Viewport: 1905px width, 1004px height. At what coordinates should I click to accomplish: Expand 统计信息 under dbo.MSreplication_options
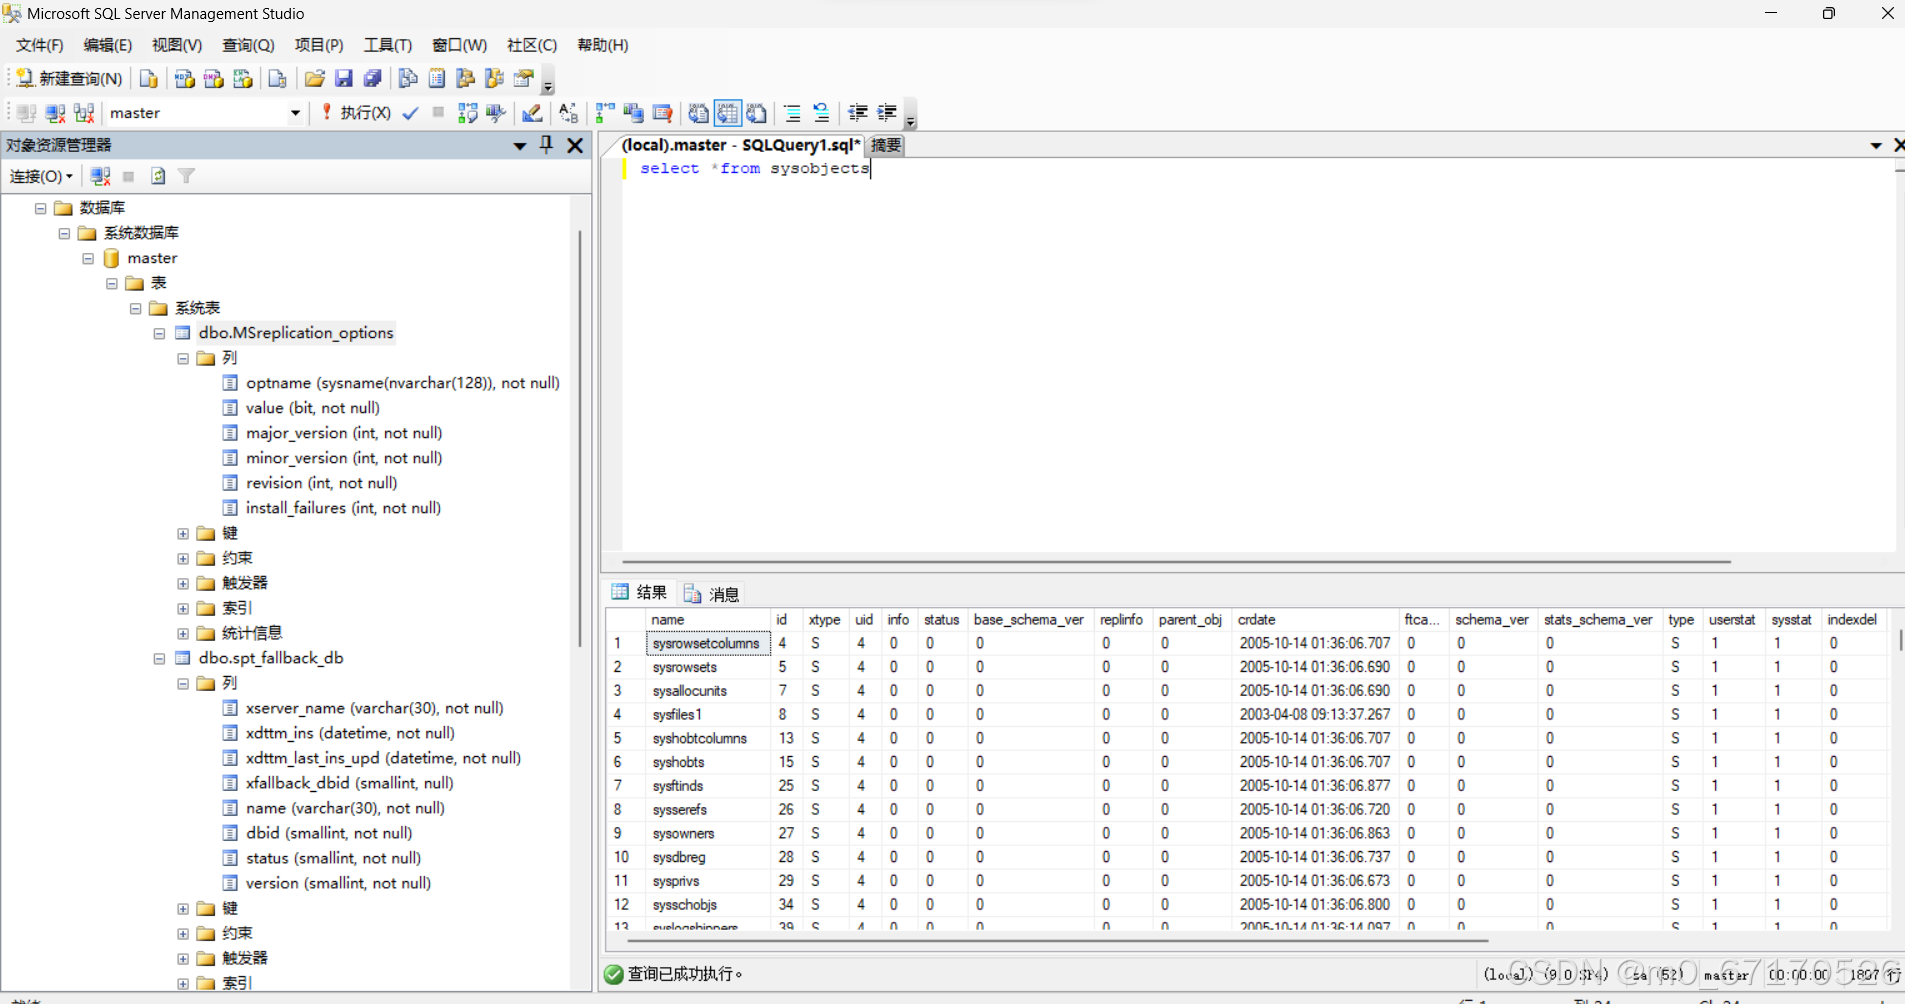[183, 633]
